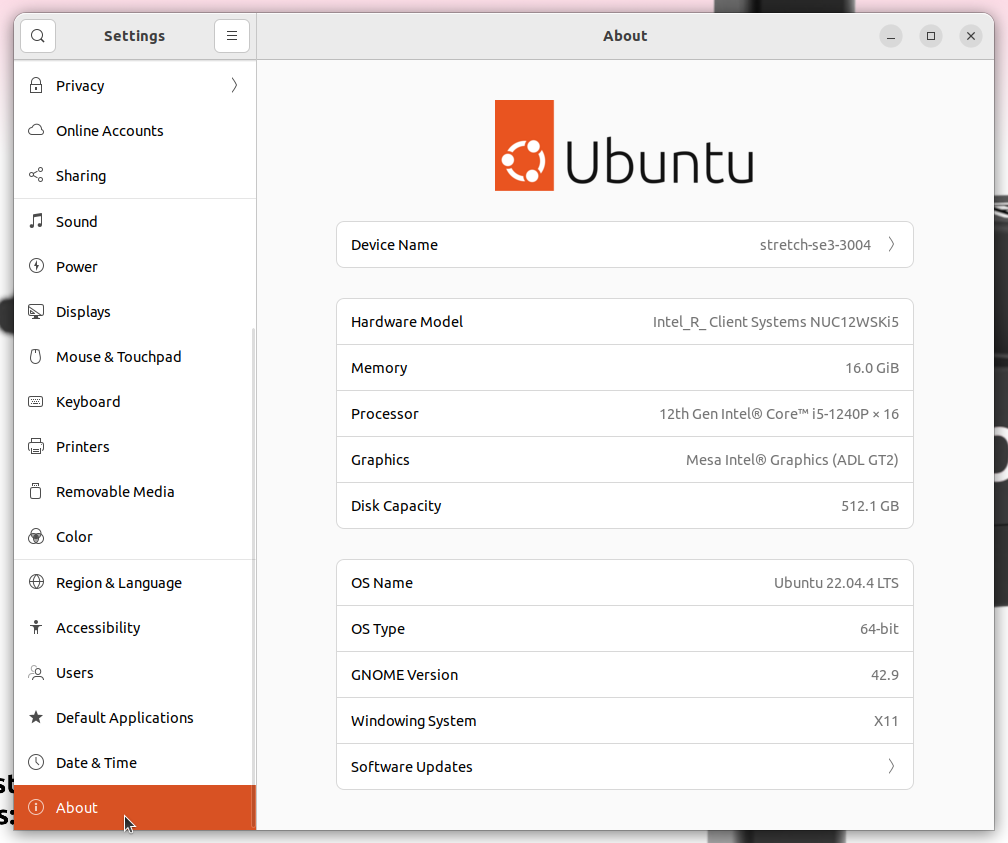Select Removable Media in sidebar
1008x843 pixels.
(x=135, y=492)
